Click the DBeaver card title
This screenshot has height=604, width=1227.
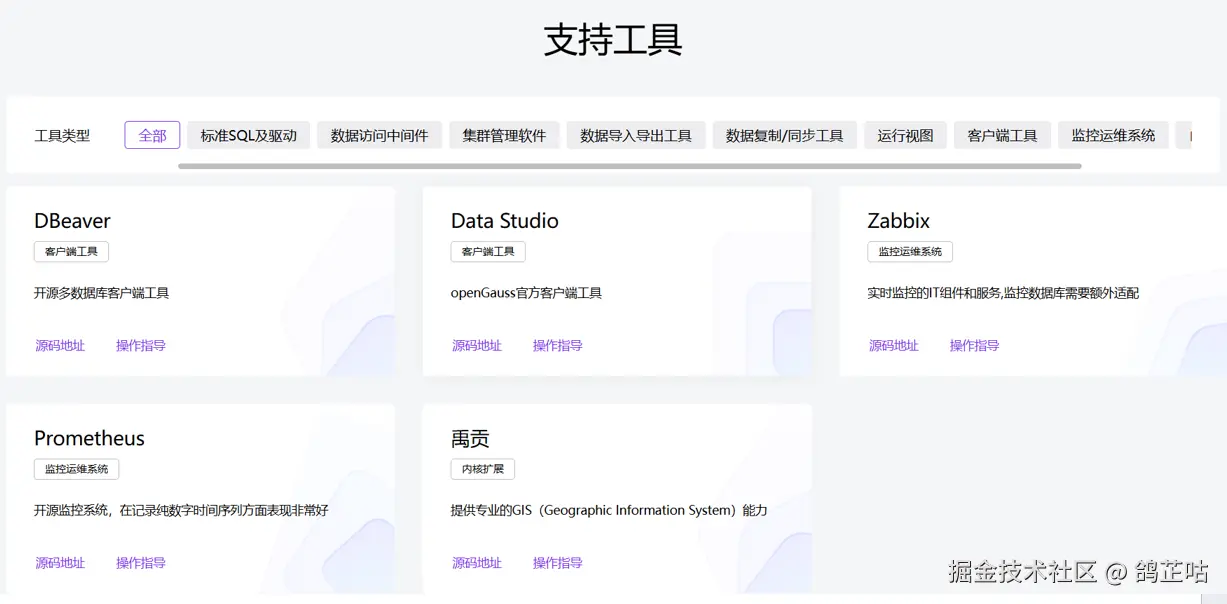[72, 221]
